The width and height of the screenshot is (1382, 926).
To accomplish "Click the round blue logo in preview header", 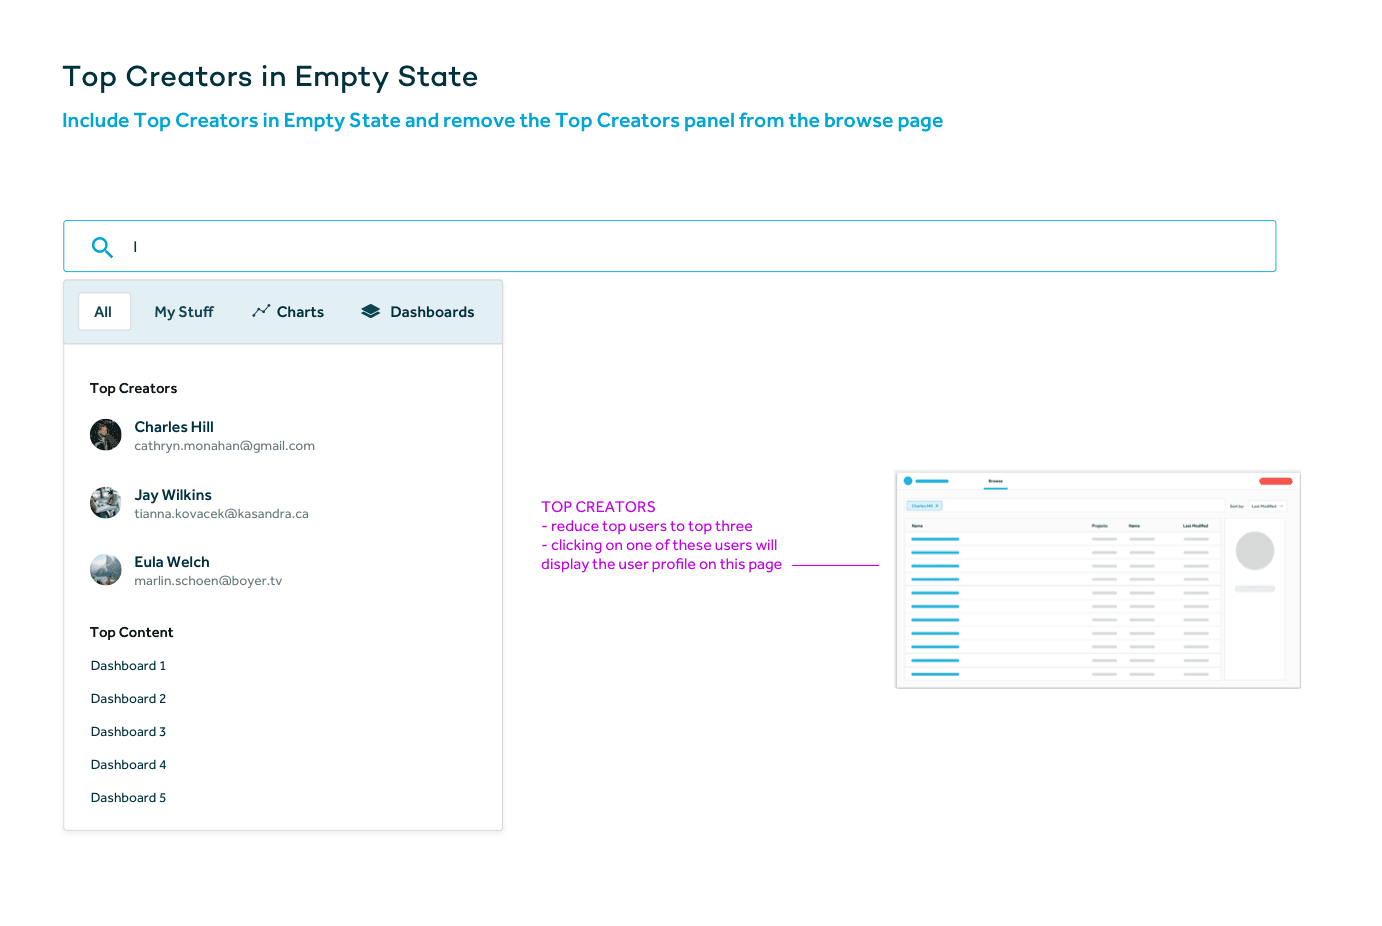I will point(908,481).
